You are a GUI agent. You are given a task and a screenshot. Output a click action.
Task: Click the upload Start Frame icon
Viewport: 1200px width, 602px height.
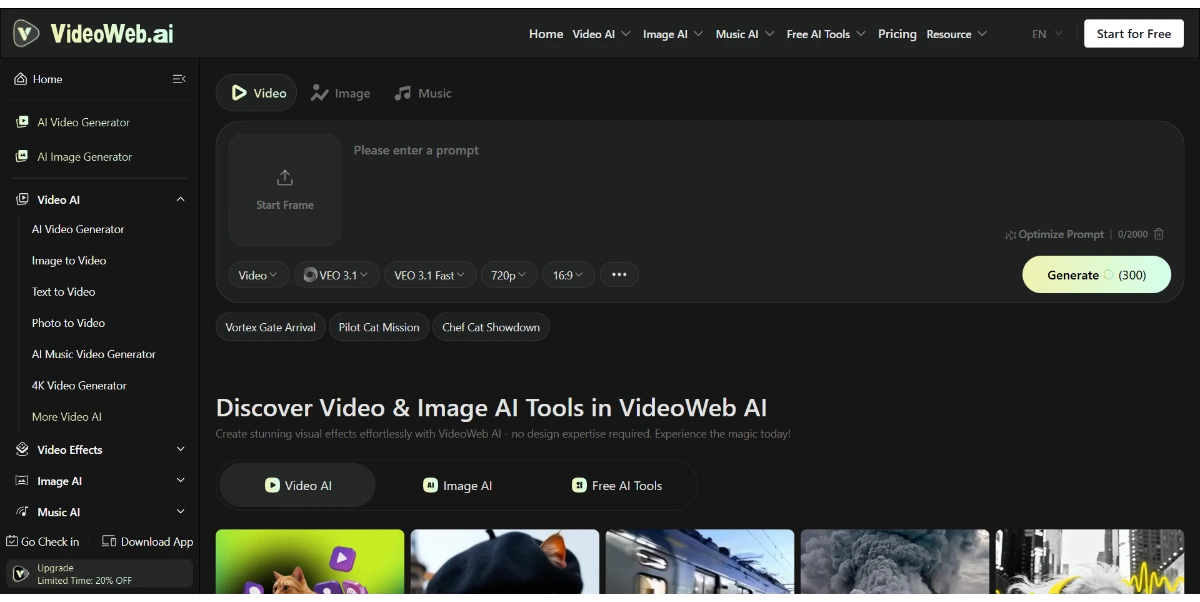tap(285, 178)
